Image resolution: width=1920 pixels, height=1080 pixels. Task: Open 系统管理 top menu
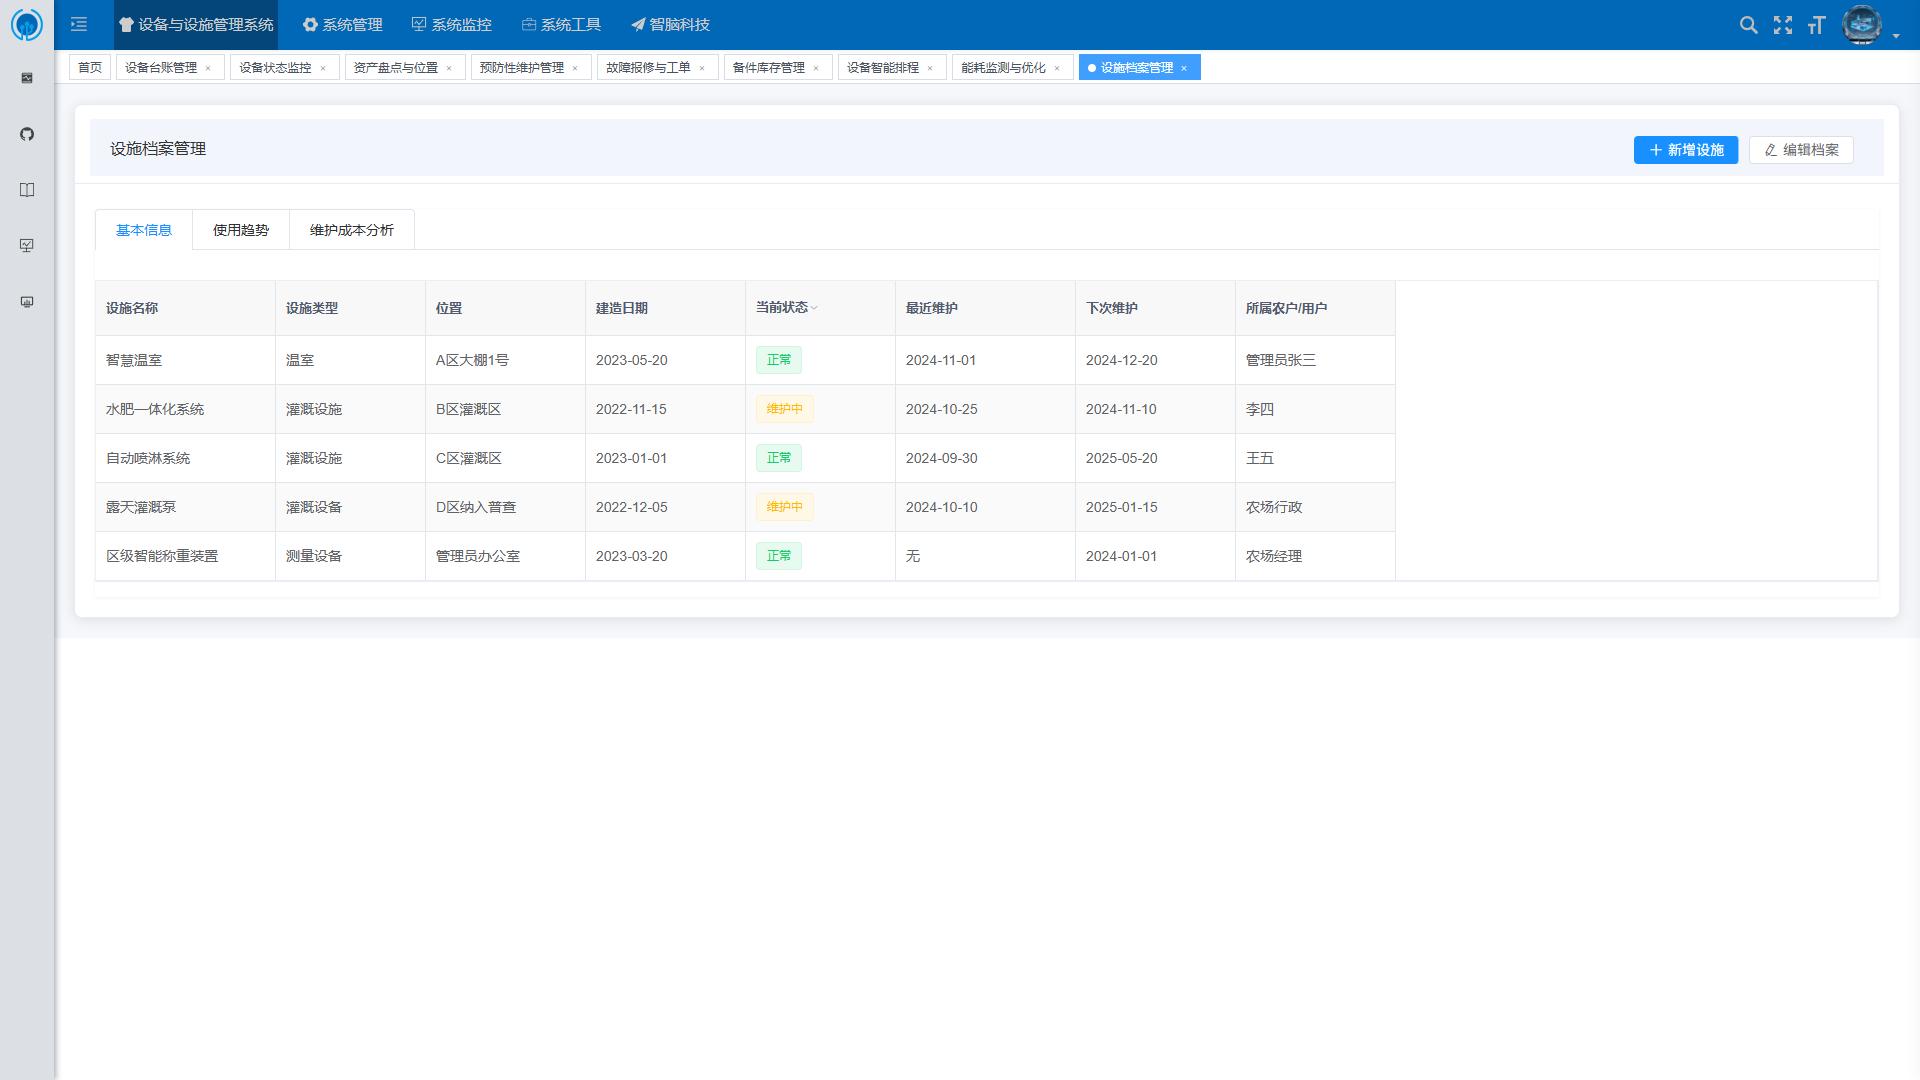[342, 24]
